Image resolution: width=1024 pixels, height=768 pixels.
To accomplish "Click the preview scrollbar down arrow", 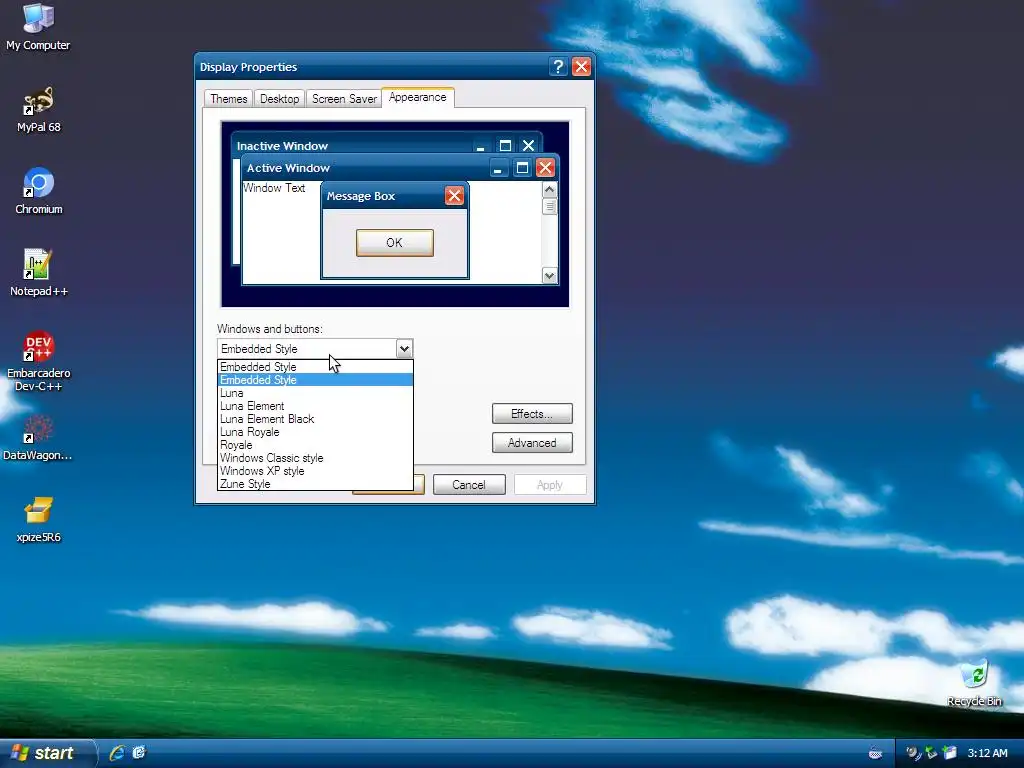I will click(549, 276).
